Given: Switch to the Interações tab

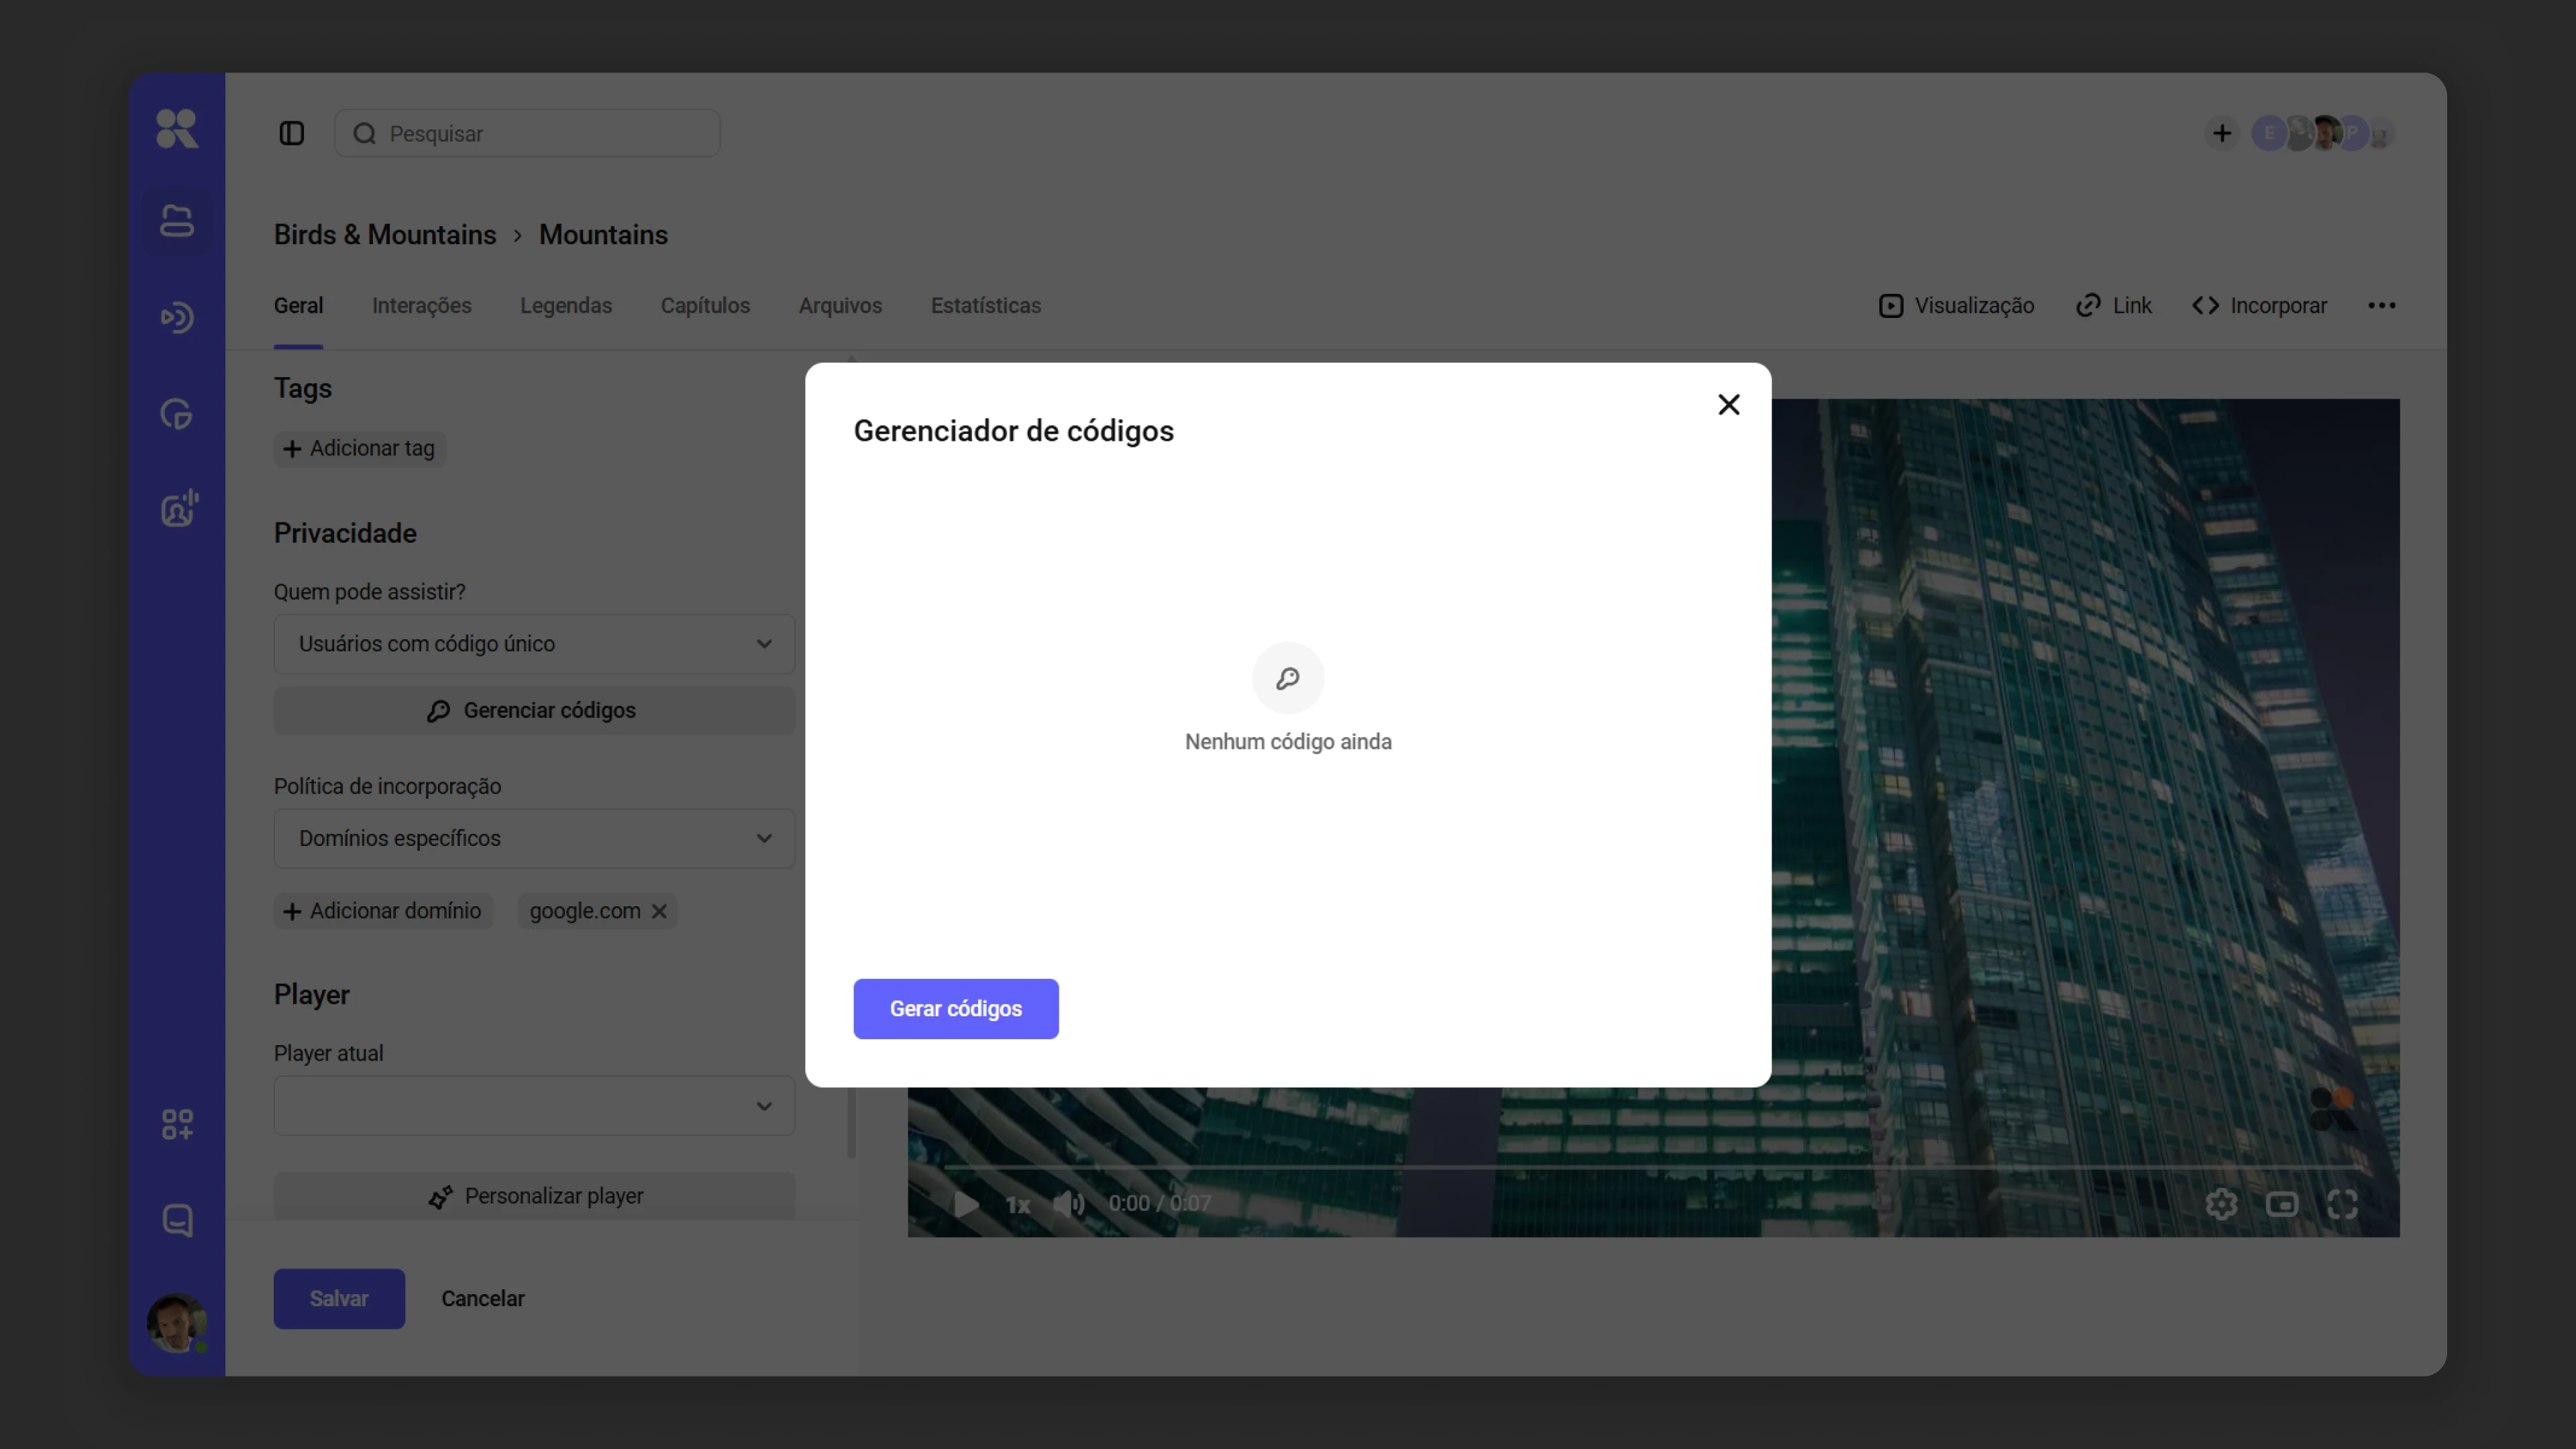Looking at the screenshot, I should (421, 306).
